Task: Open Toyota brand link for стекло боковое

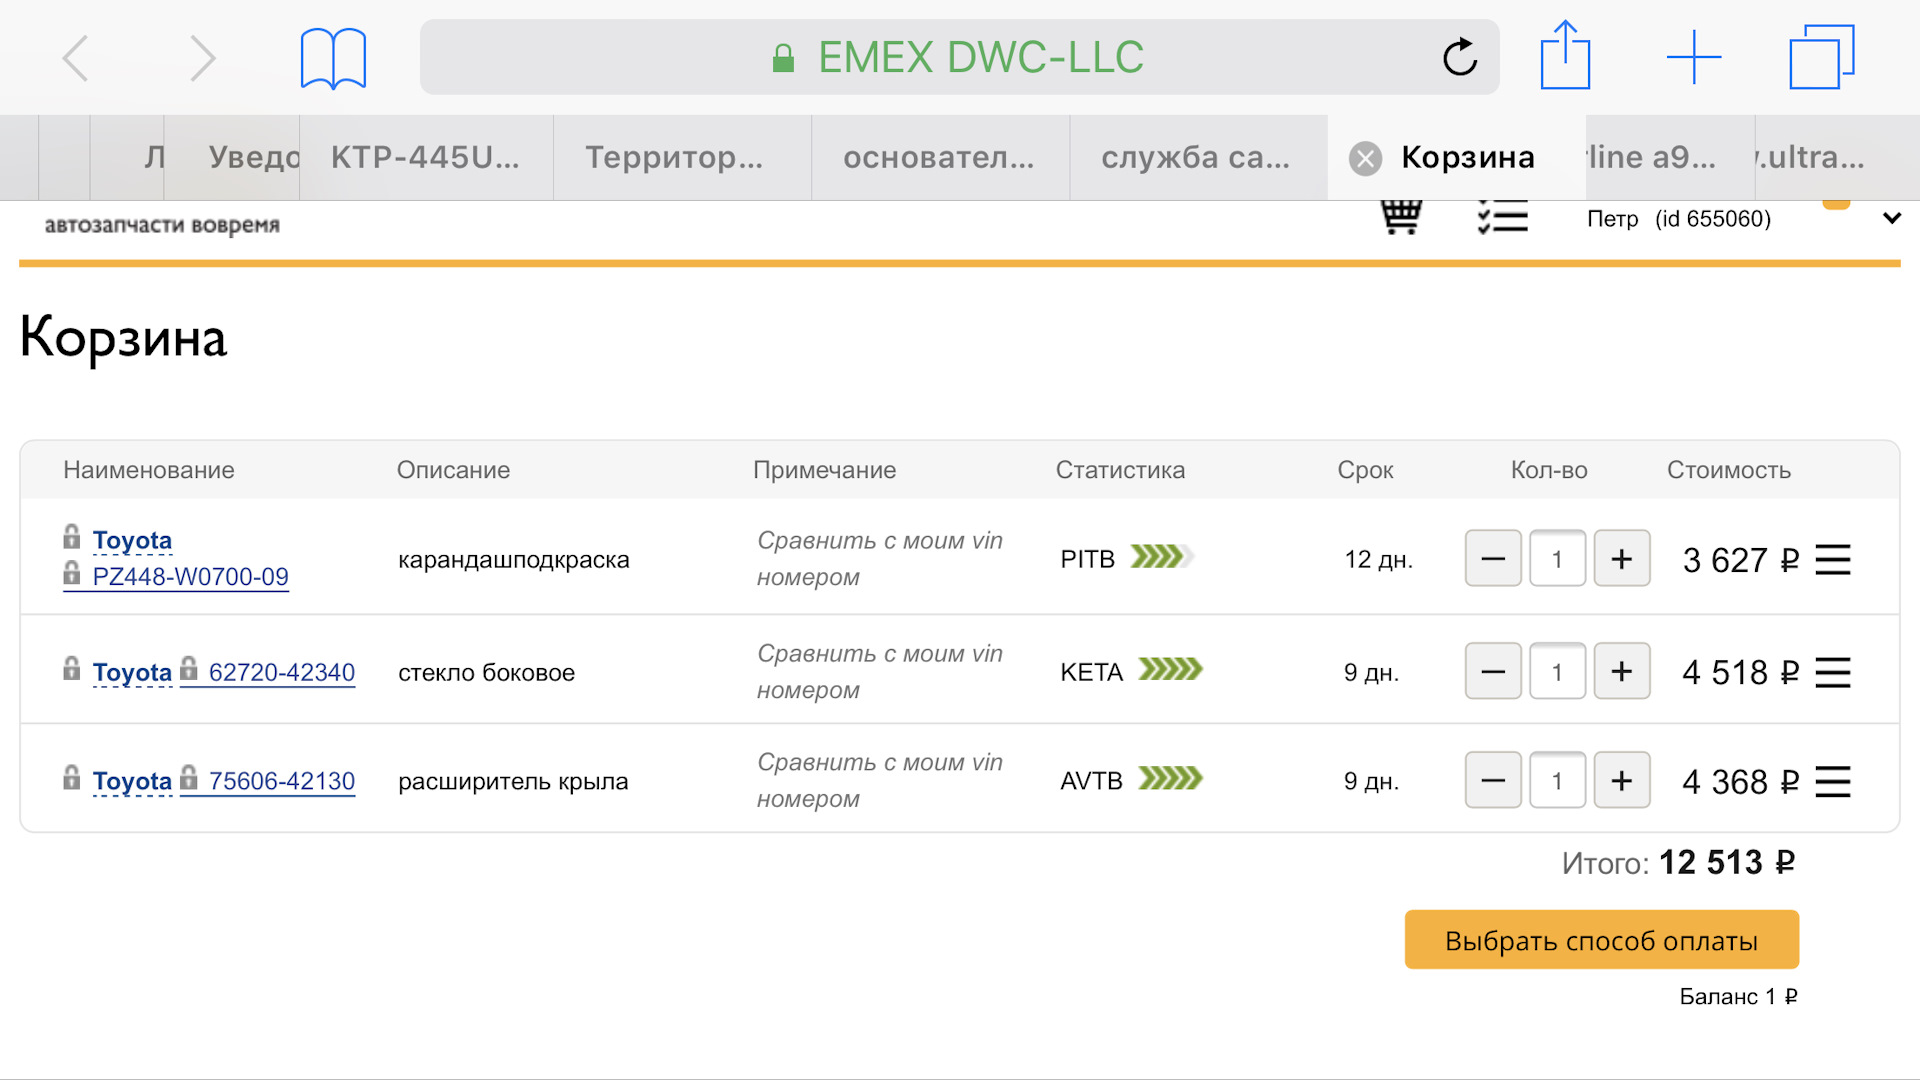Action: [x=132, y=673]
